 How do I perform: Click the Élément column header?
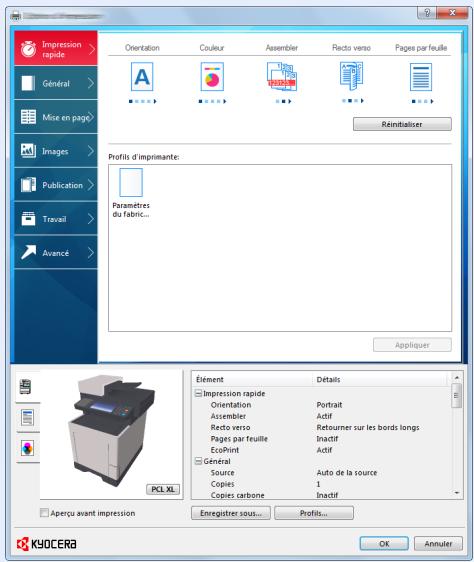click(x=252, y=379)
